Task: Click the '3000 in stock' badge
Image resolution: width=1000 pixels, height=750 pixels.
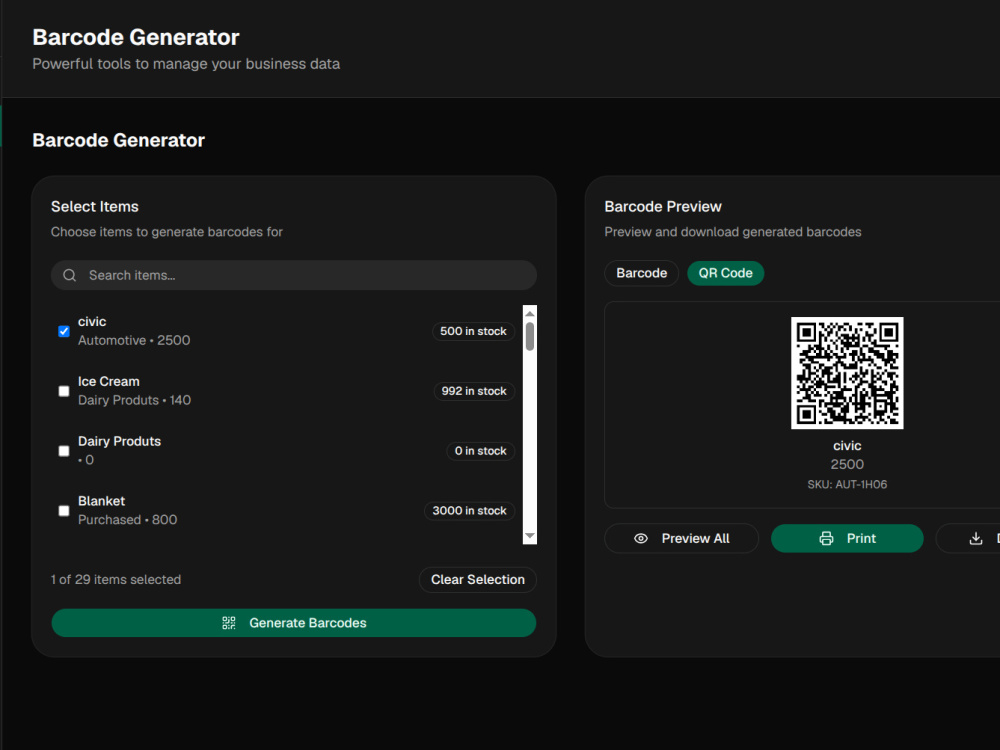Action: pyautogui.click(x=469, y=511)
